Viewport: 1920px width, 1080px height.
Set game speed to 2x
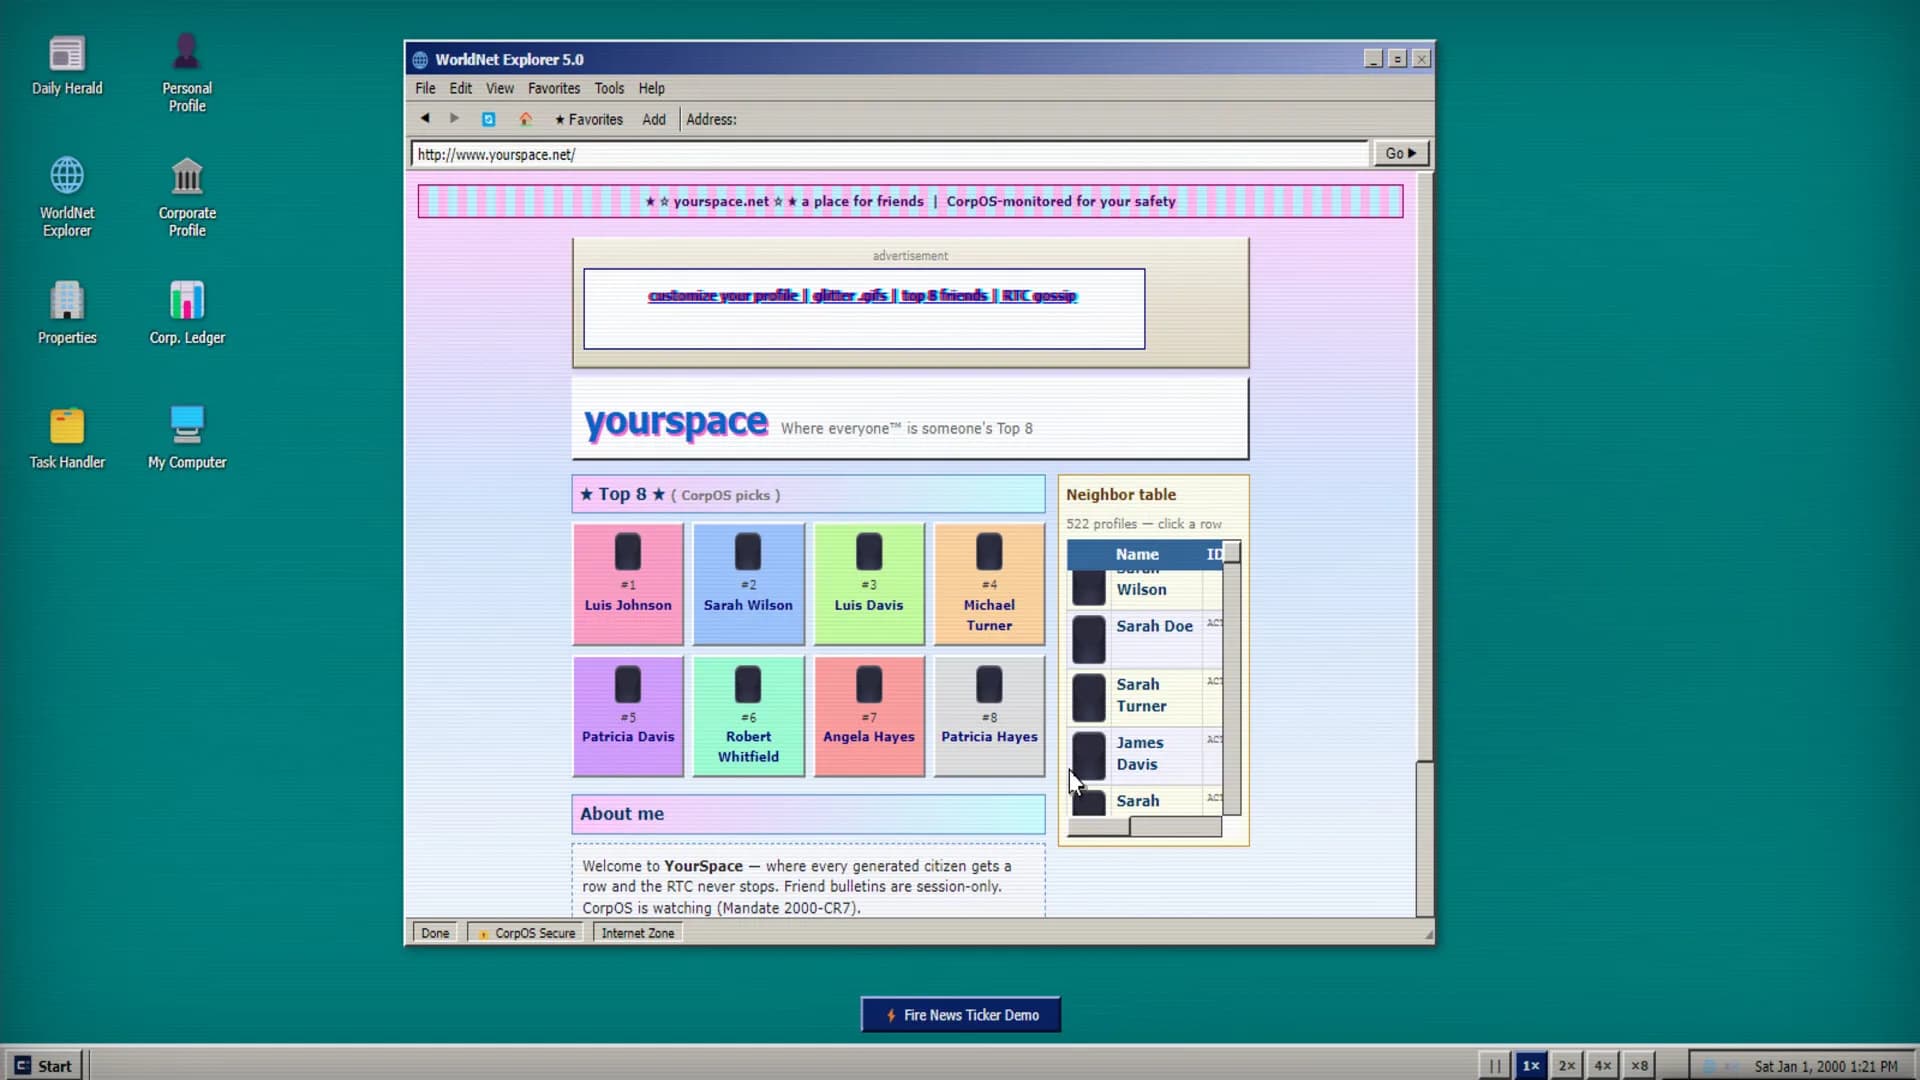[1567, 1066]
